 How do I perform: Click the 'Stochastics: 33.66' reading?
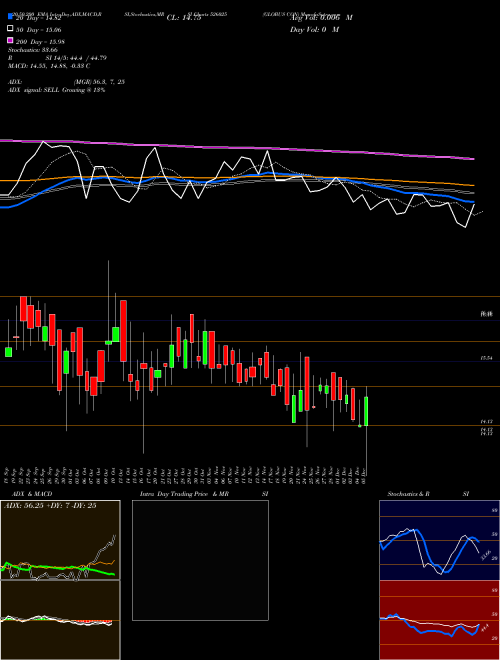33,50
